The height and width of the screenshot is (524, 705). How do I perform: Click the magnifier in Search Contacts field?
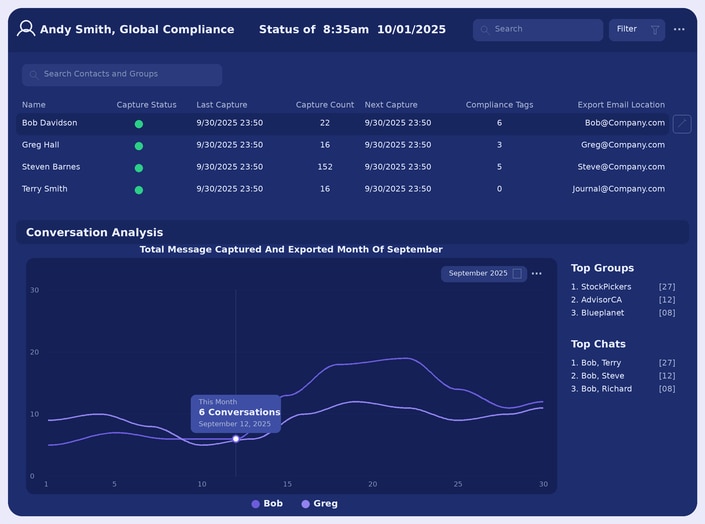tap(33, 75)
